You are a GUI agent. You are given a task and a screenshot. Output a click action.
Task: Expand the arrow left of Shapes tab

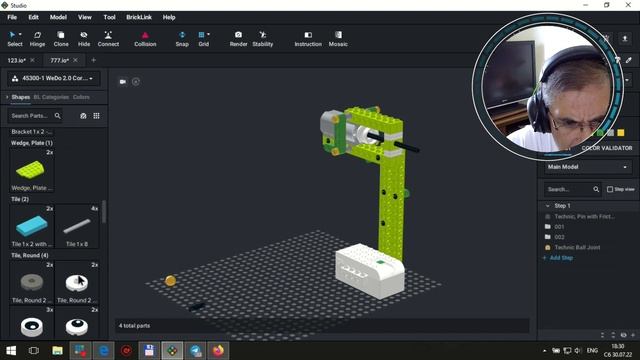7,97
